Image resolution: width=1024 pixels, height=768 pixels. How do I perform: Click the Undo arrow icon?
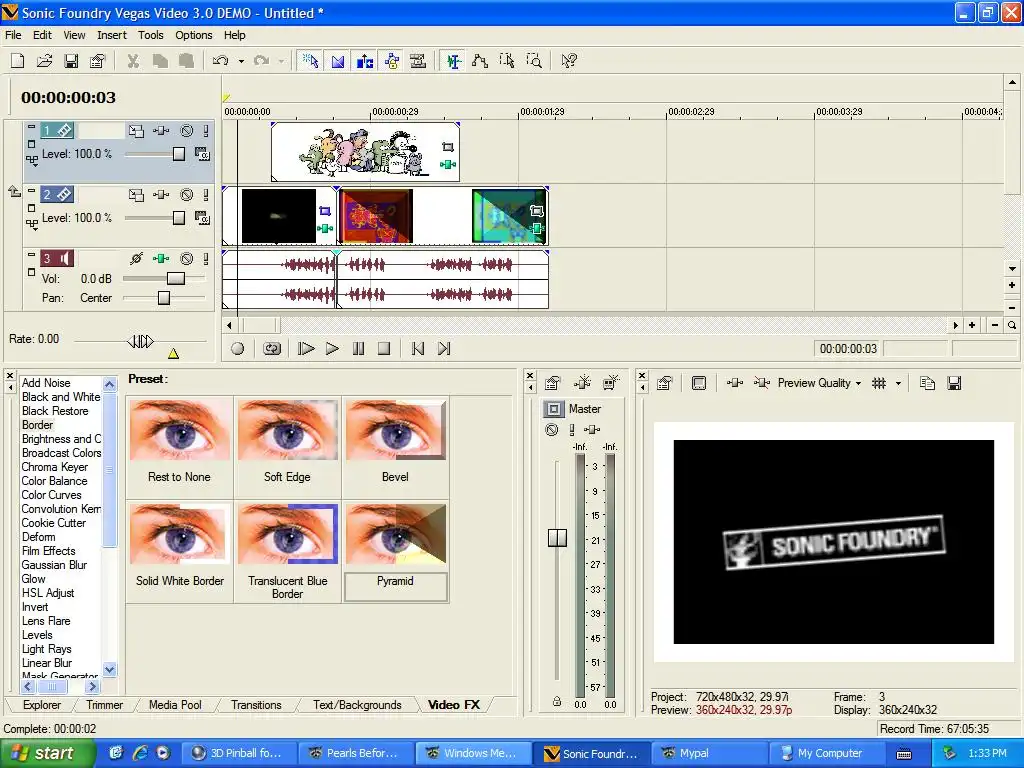tap(220, 61)
